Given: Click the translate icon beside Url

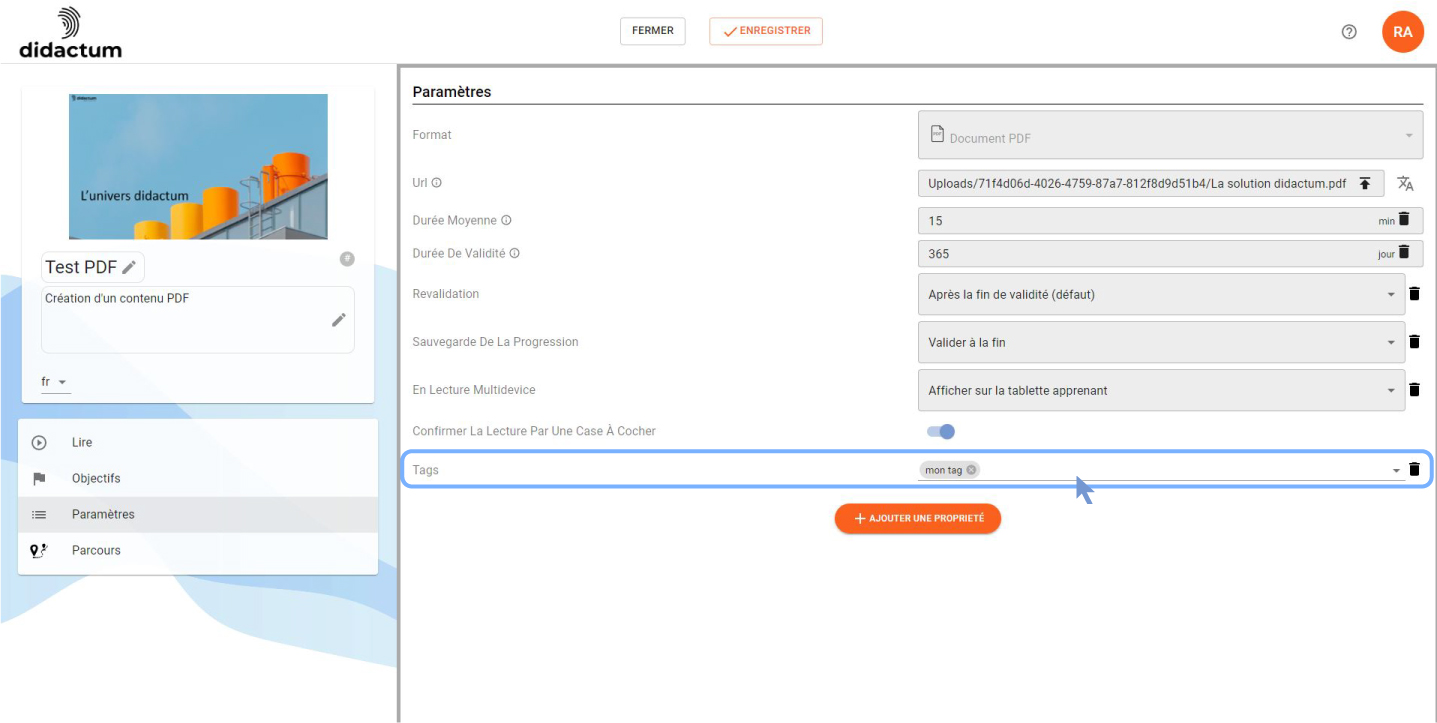Looking at the screenshot, I should point(1405,184).
